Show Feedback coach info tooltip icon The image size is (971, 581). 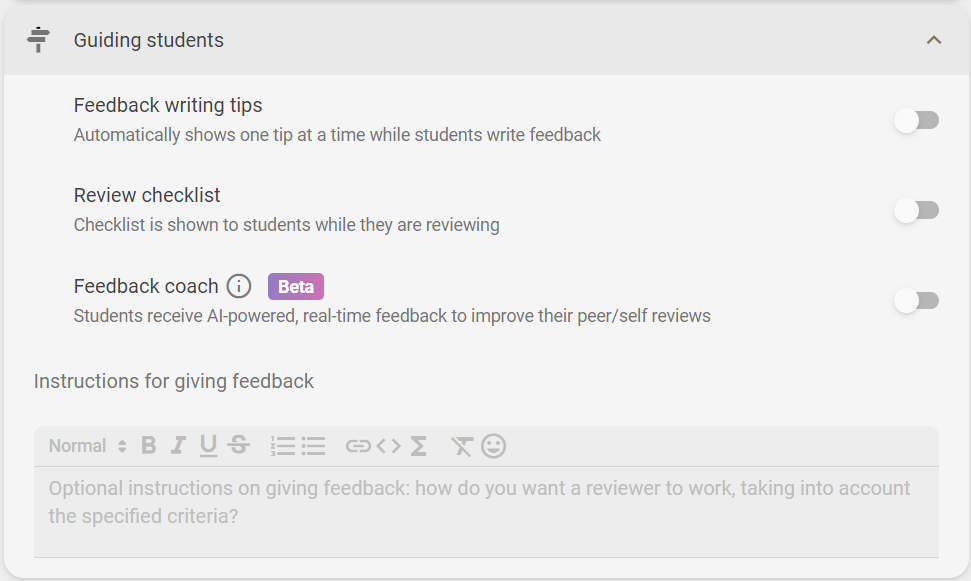click(239, 286)
